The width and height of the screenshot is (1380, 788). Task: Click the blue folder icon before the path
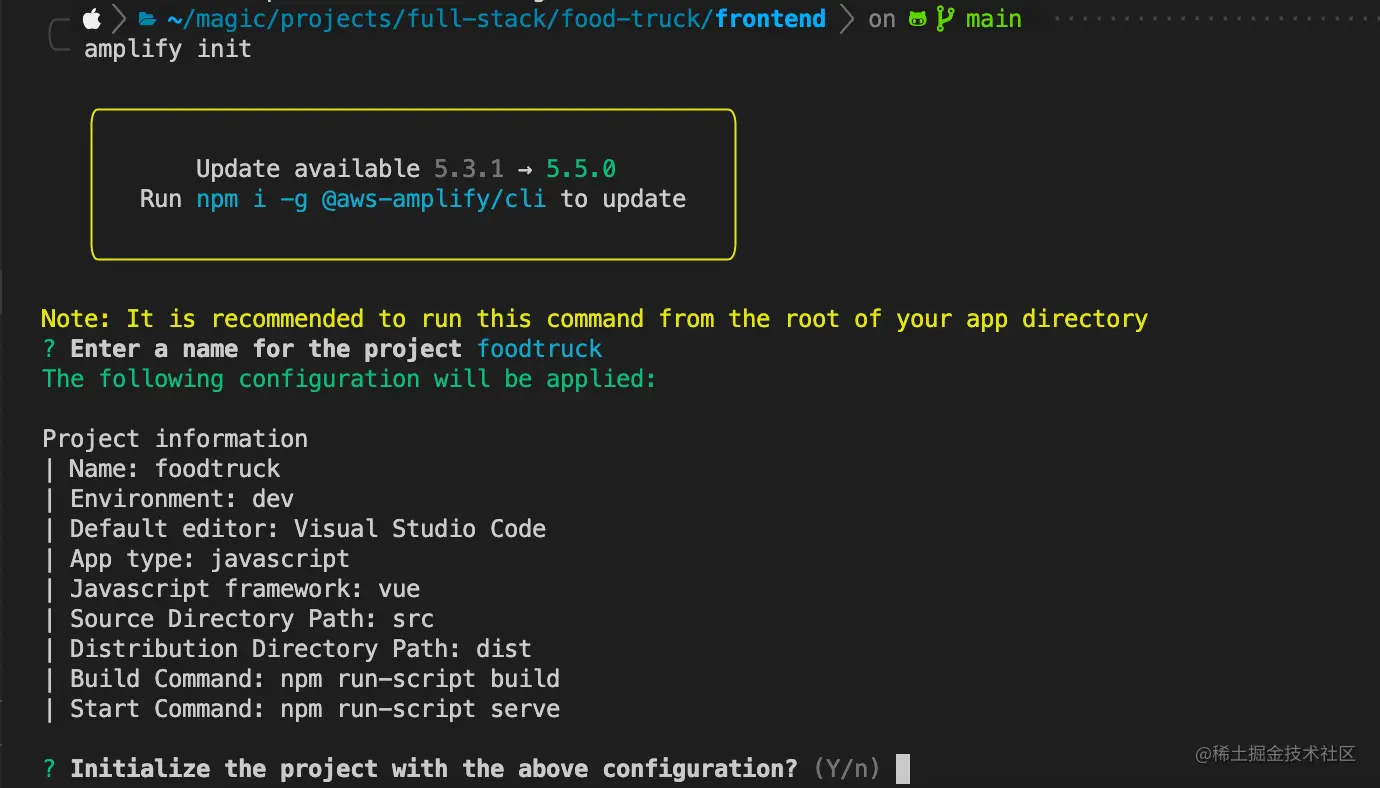(146, 18)
